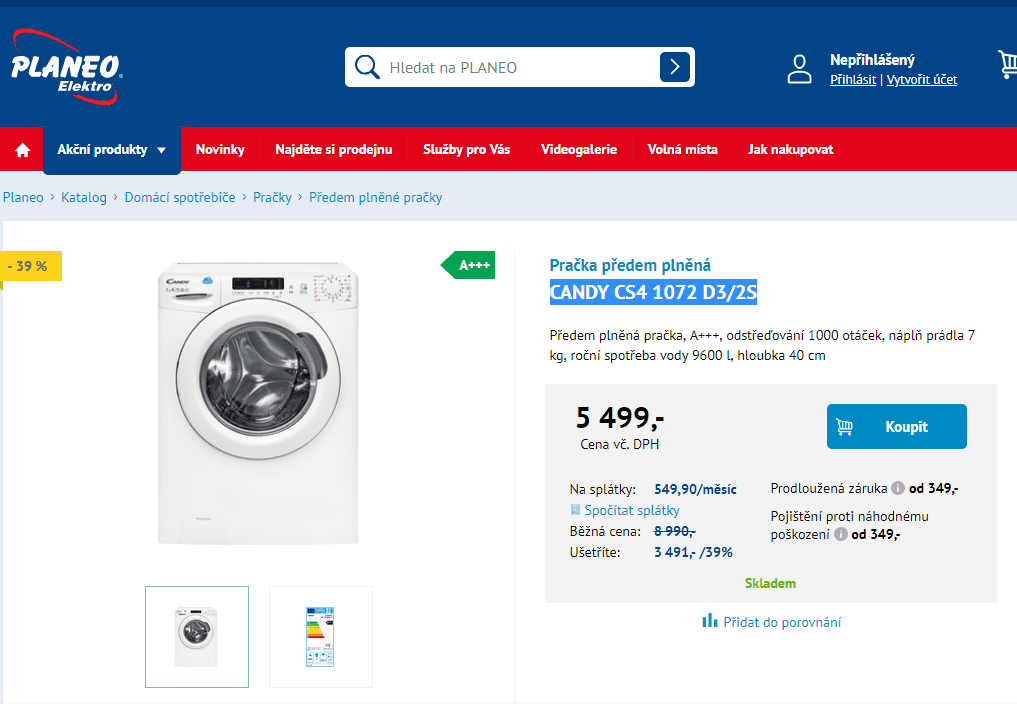
Task: Open Najděte si prodejnu menu item
Action: coord(333,149)
